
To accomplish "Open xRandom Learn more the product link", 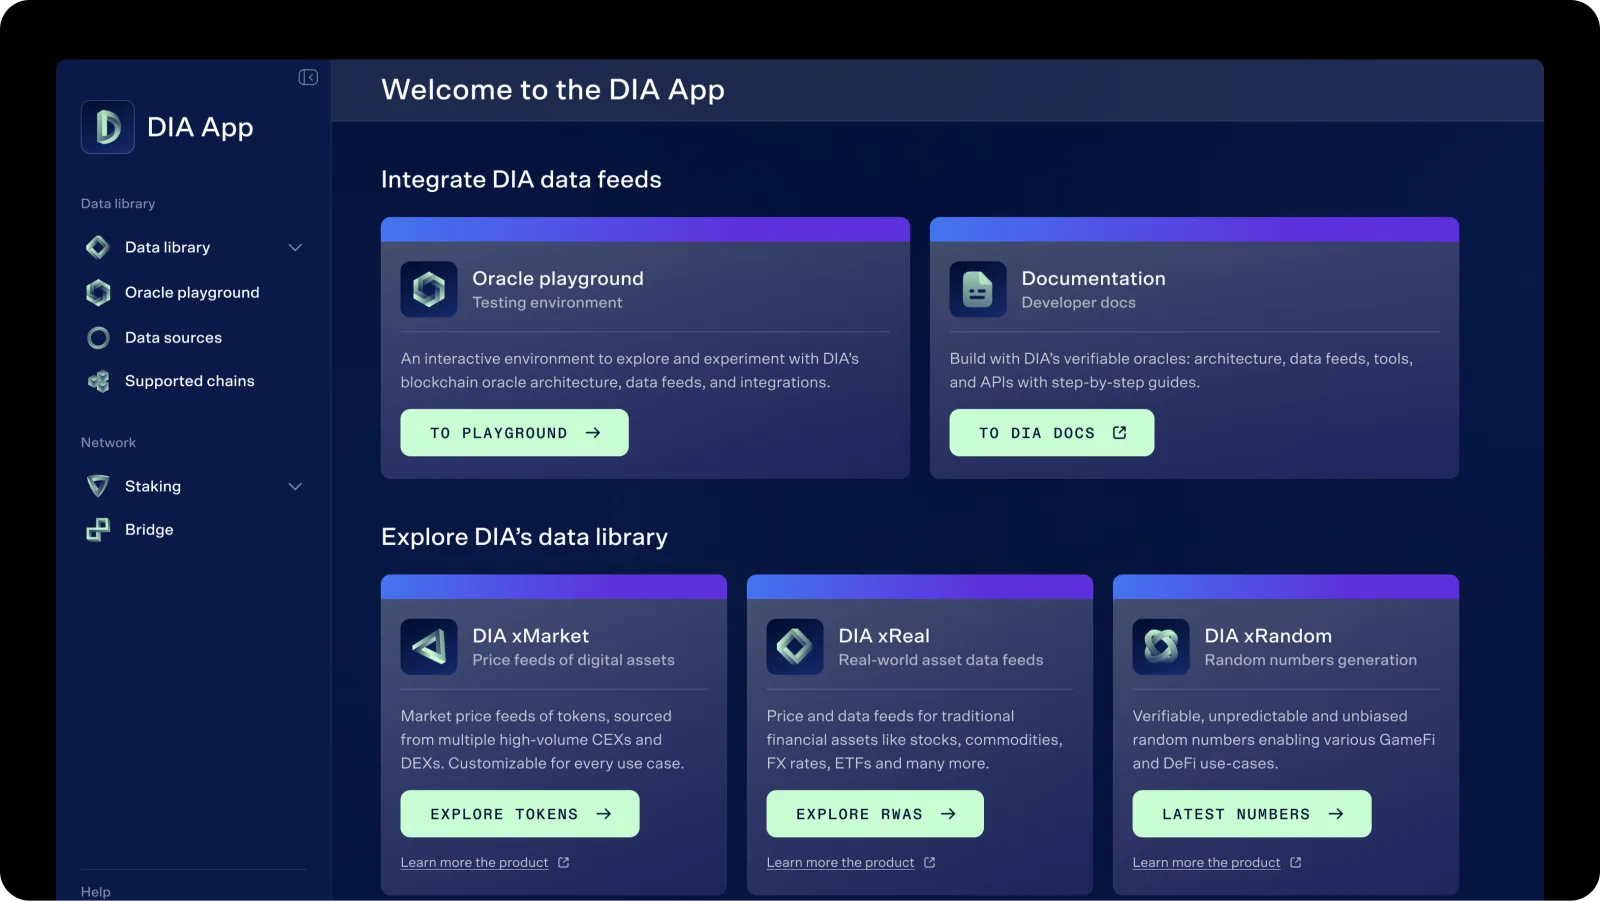I will (1207, 862).
